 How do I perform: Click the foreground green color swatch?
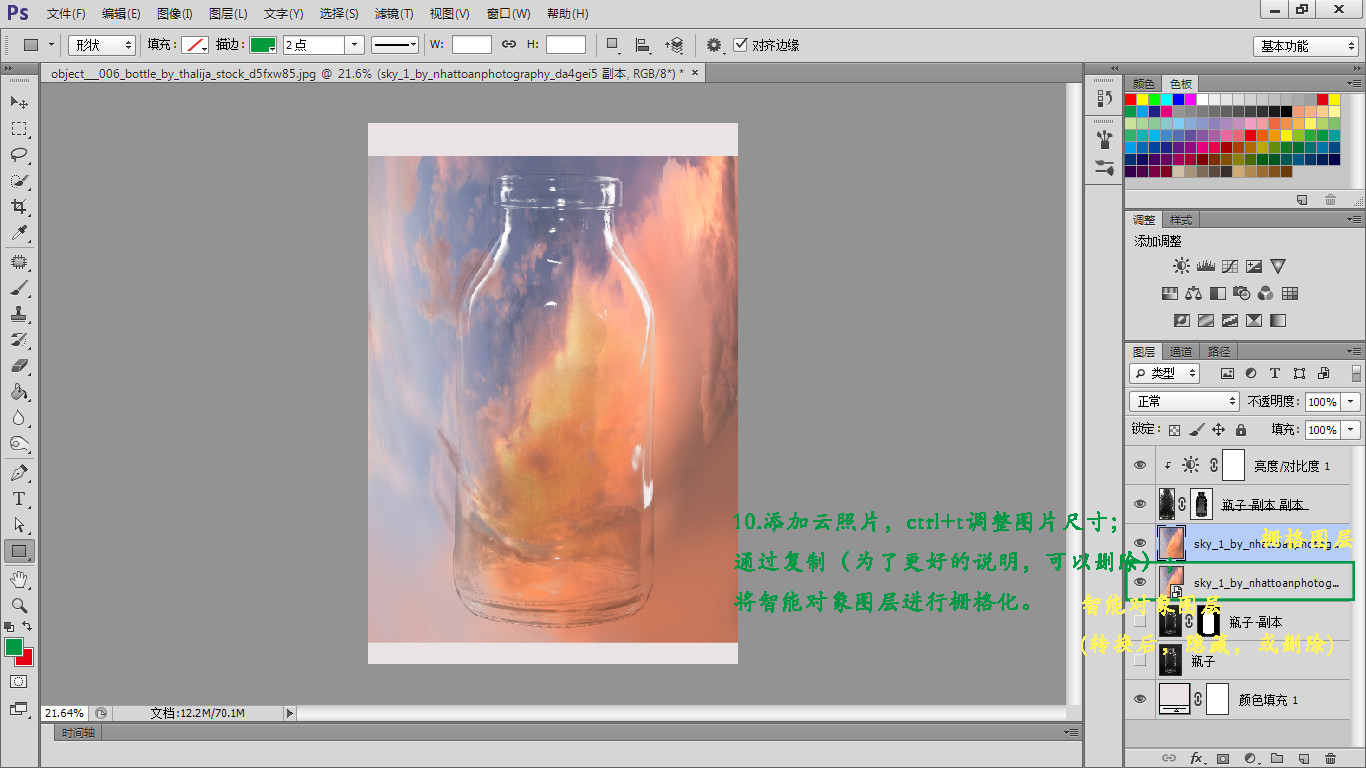(x=14, y=647)
